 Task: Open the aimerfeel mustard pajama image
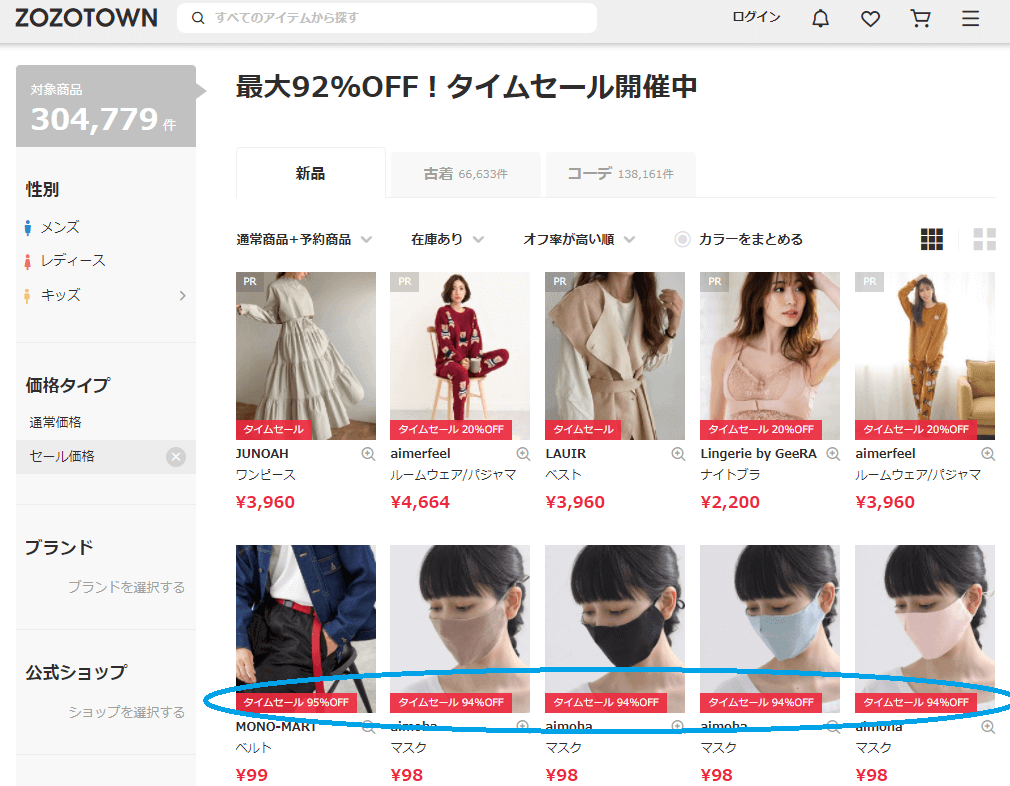click(925, 356)
